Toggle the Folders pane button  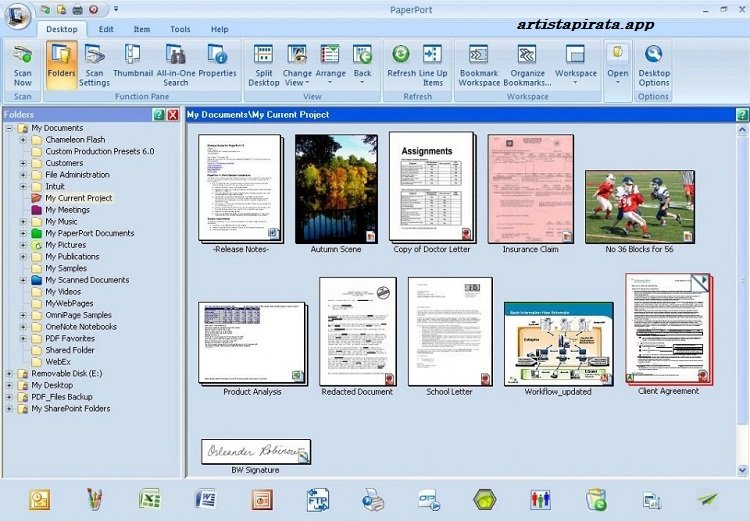61,66
